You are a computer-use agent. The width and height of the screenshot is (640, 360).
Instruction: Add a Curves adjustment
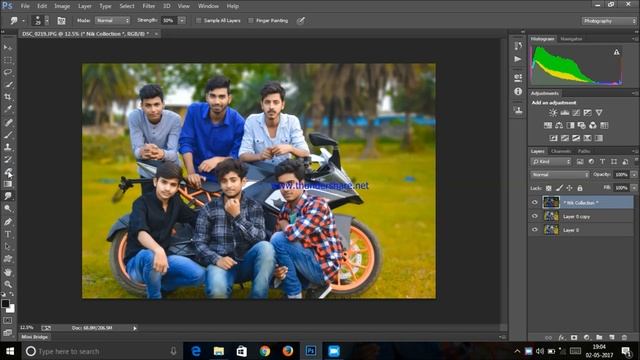tap(576, 113)
